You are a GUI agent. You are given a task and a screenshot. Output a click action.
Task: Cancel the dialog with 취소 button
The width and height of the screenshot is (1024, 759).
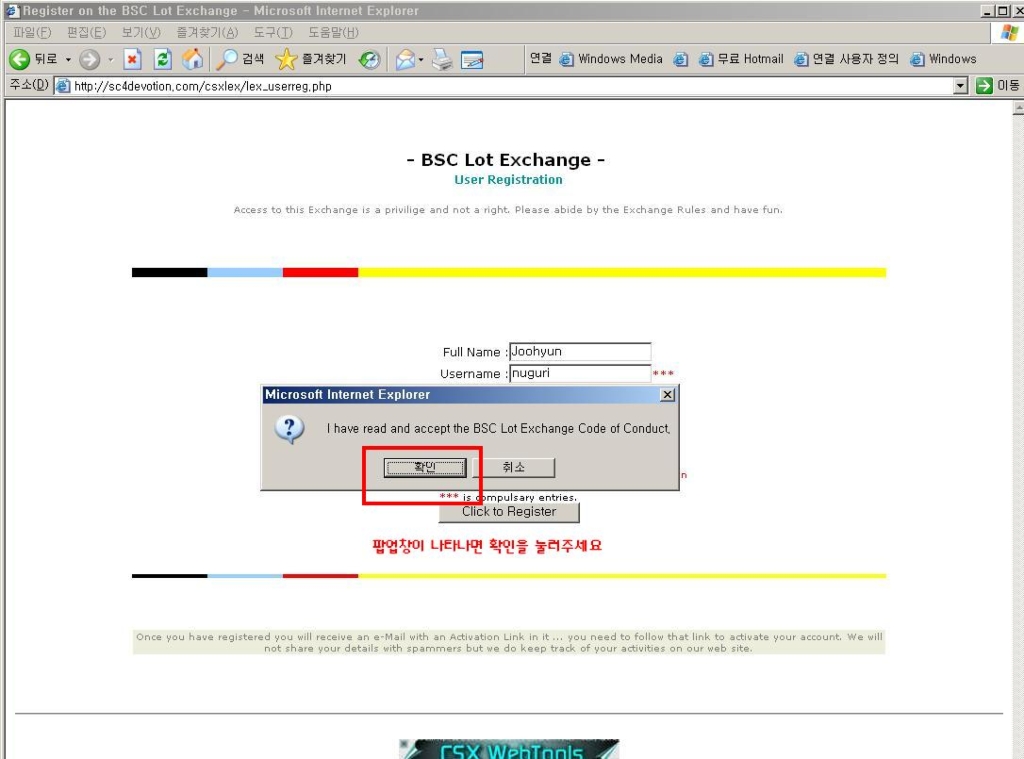514,467
